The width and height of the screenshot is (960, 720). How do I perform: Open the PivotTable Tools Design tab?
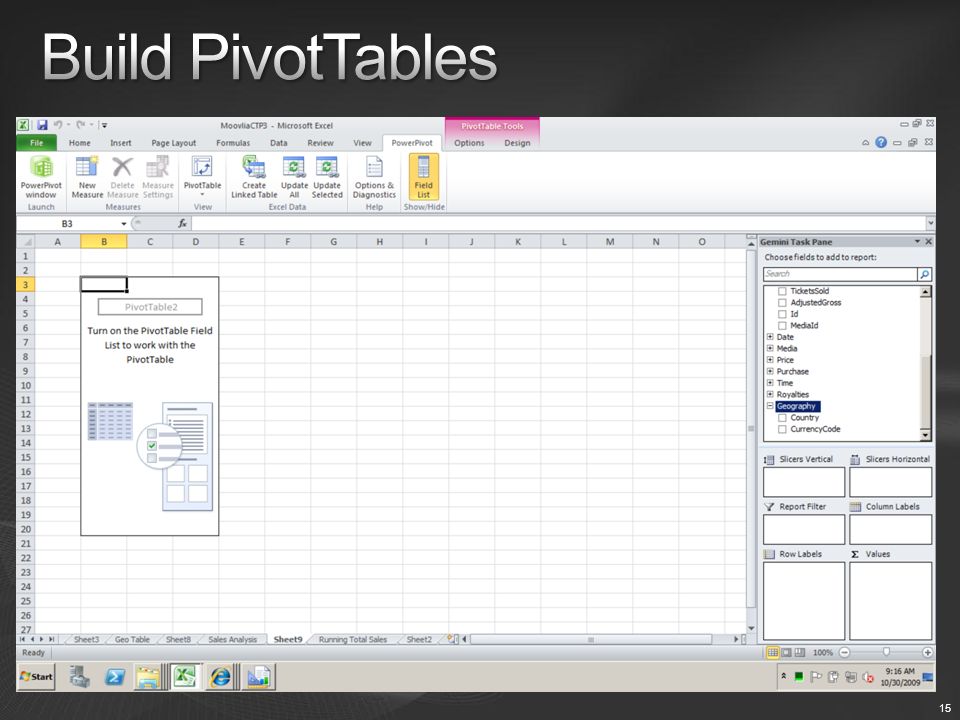pyautogui.click(x=517, y=143)
